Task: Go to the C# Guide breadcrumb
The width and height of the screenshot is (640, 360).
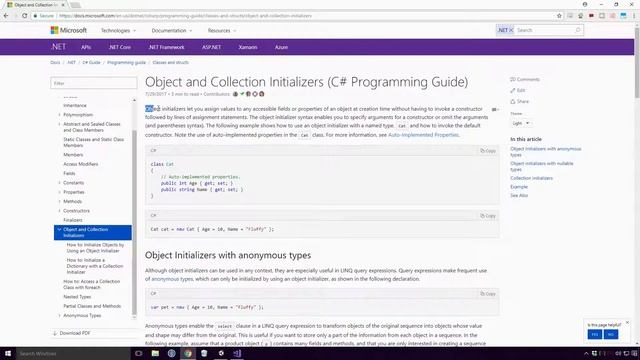Action: click(x=91, y=62)
